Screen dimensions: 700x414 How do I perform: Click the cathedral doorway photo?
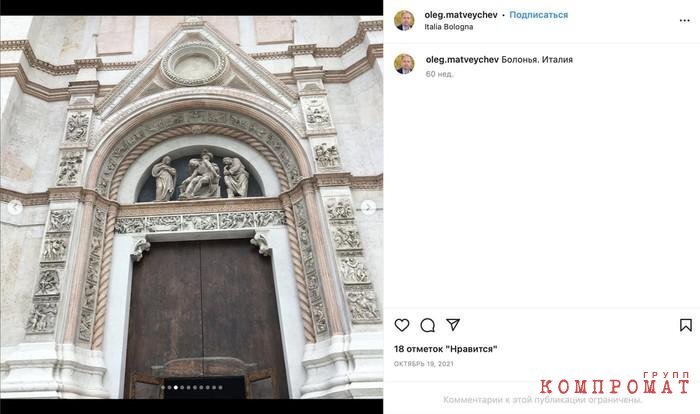(x=192, y=207)
